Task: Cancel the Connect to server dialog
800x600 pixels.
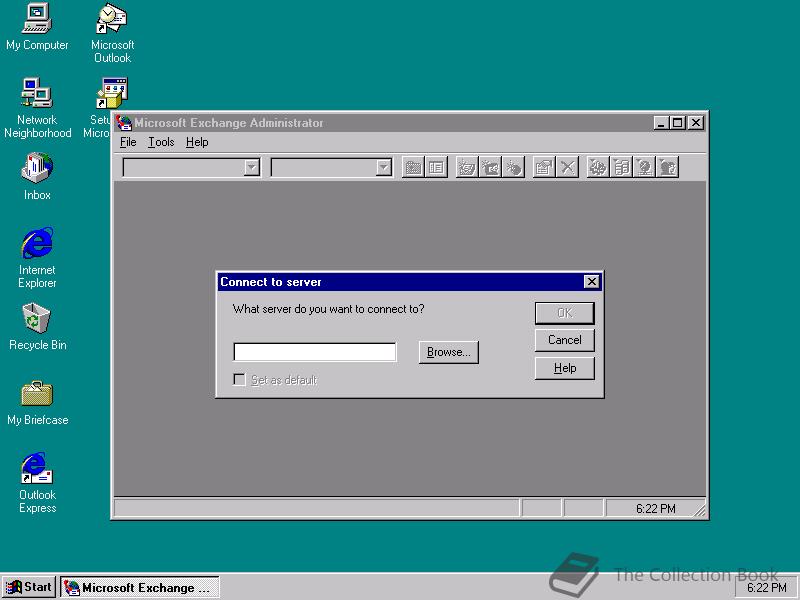Action: [565, 340]
